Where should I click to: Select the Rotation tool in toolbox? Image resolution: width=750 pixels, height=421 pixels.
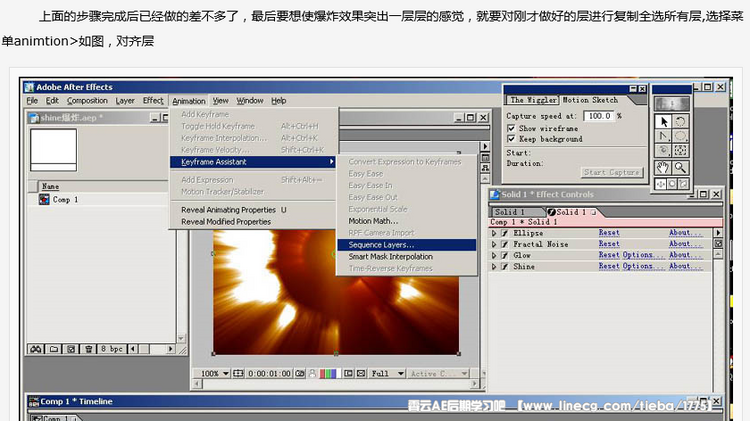(680, 122)
